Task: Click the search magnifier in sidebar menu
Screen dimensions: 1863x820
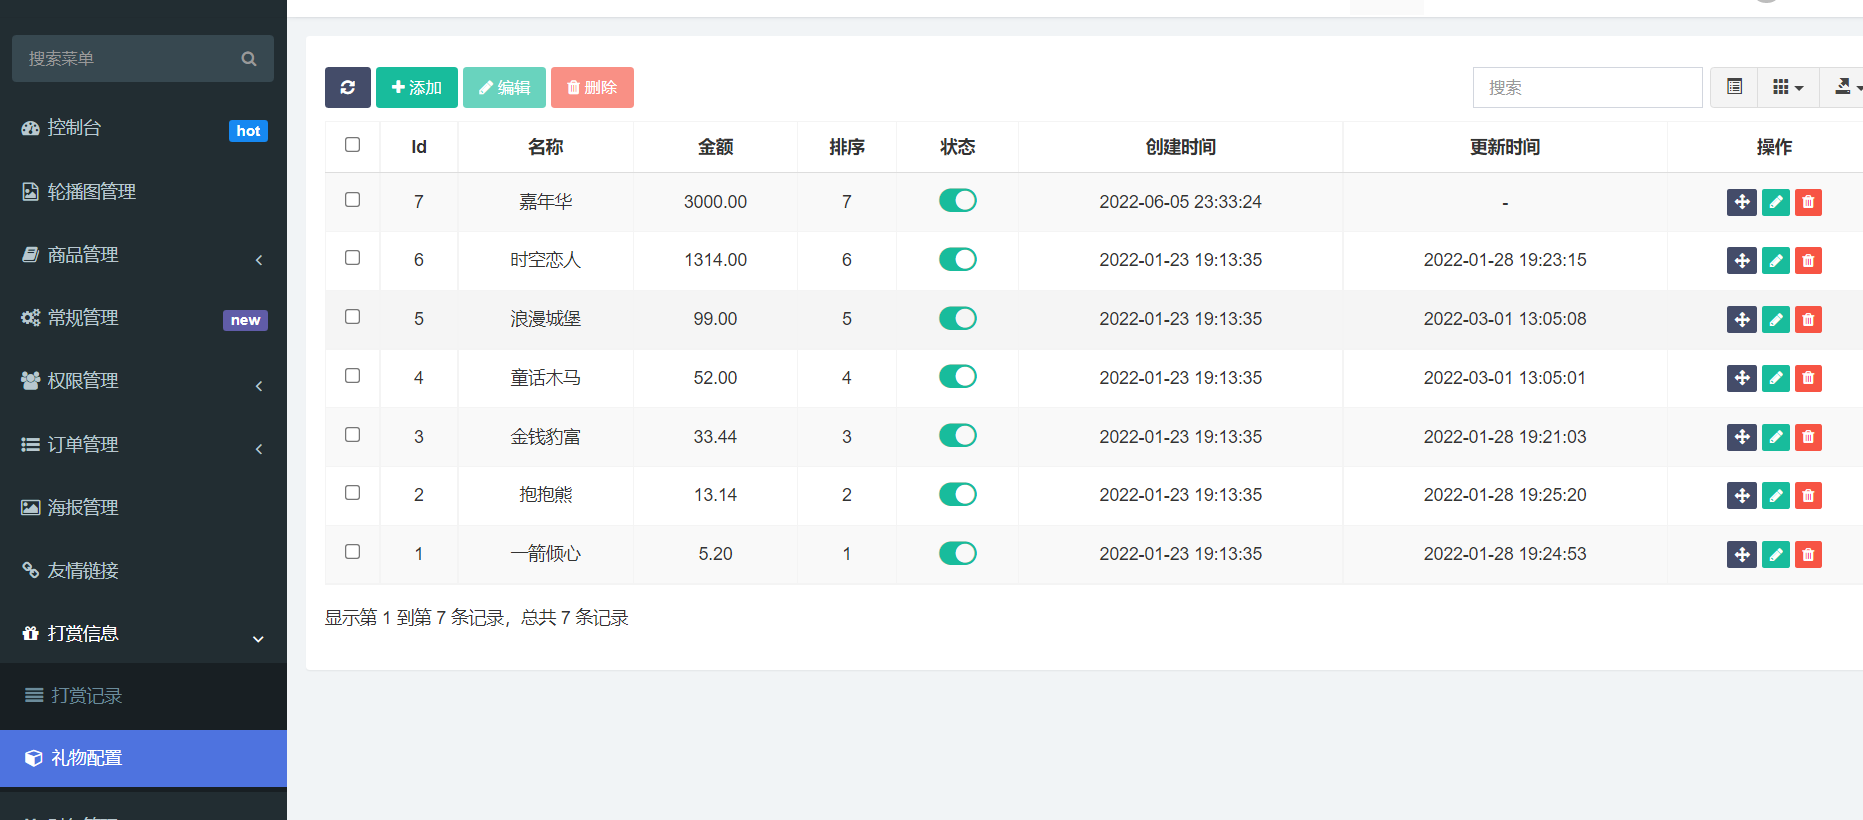Action: tap(249, 59)
